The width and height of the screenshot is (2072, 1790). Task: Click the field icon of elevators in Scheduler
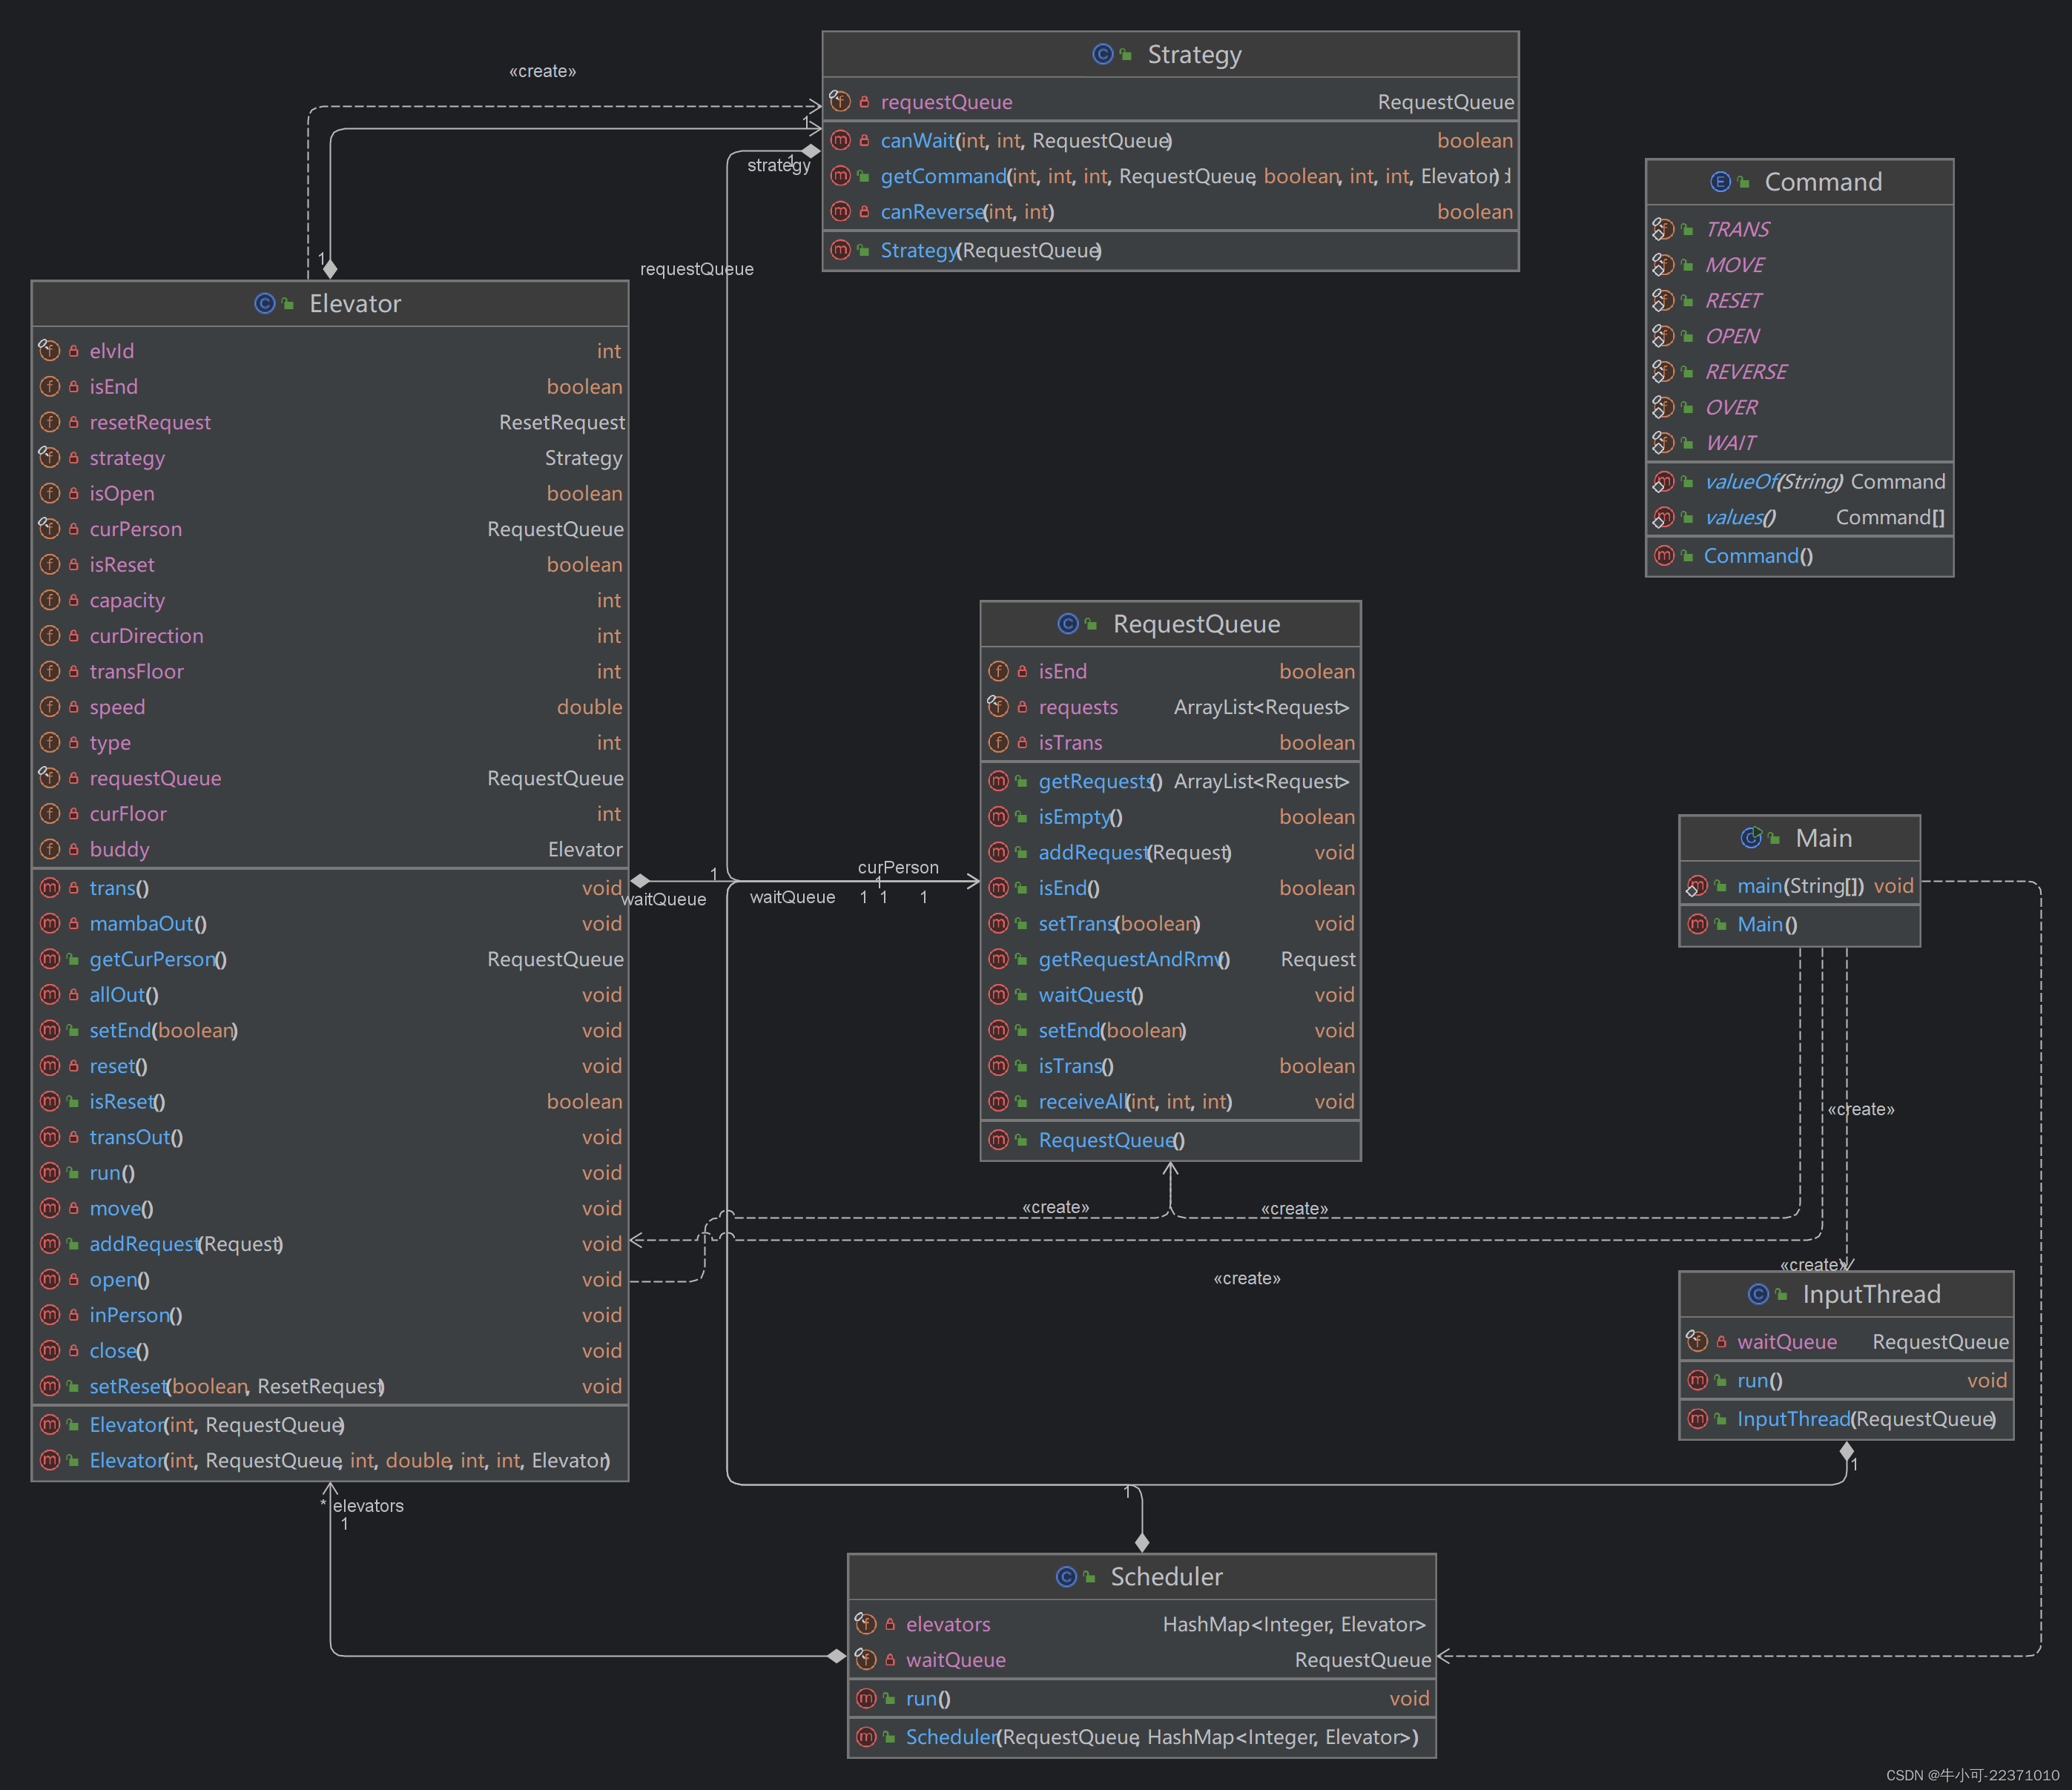click(866, 1624)
